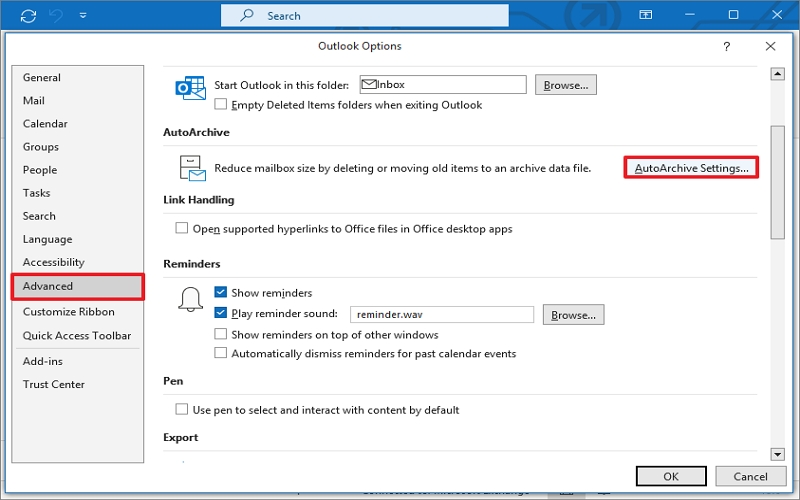Click into the Outlook Search box
800x500 pixels.
coord(365,16)
